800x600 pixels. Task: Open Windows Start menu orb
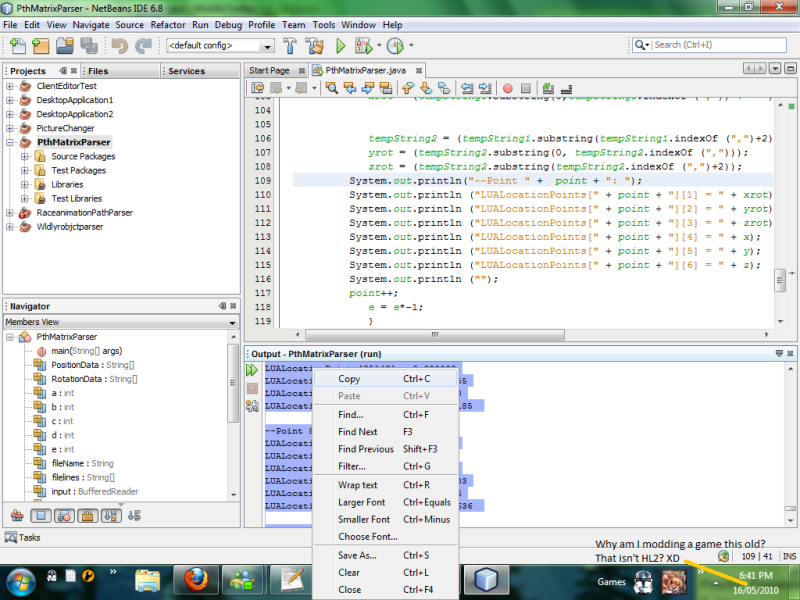coord(20,582)
